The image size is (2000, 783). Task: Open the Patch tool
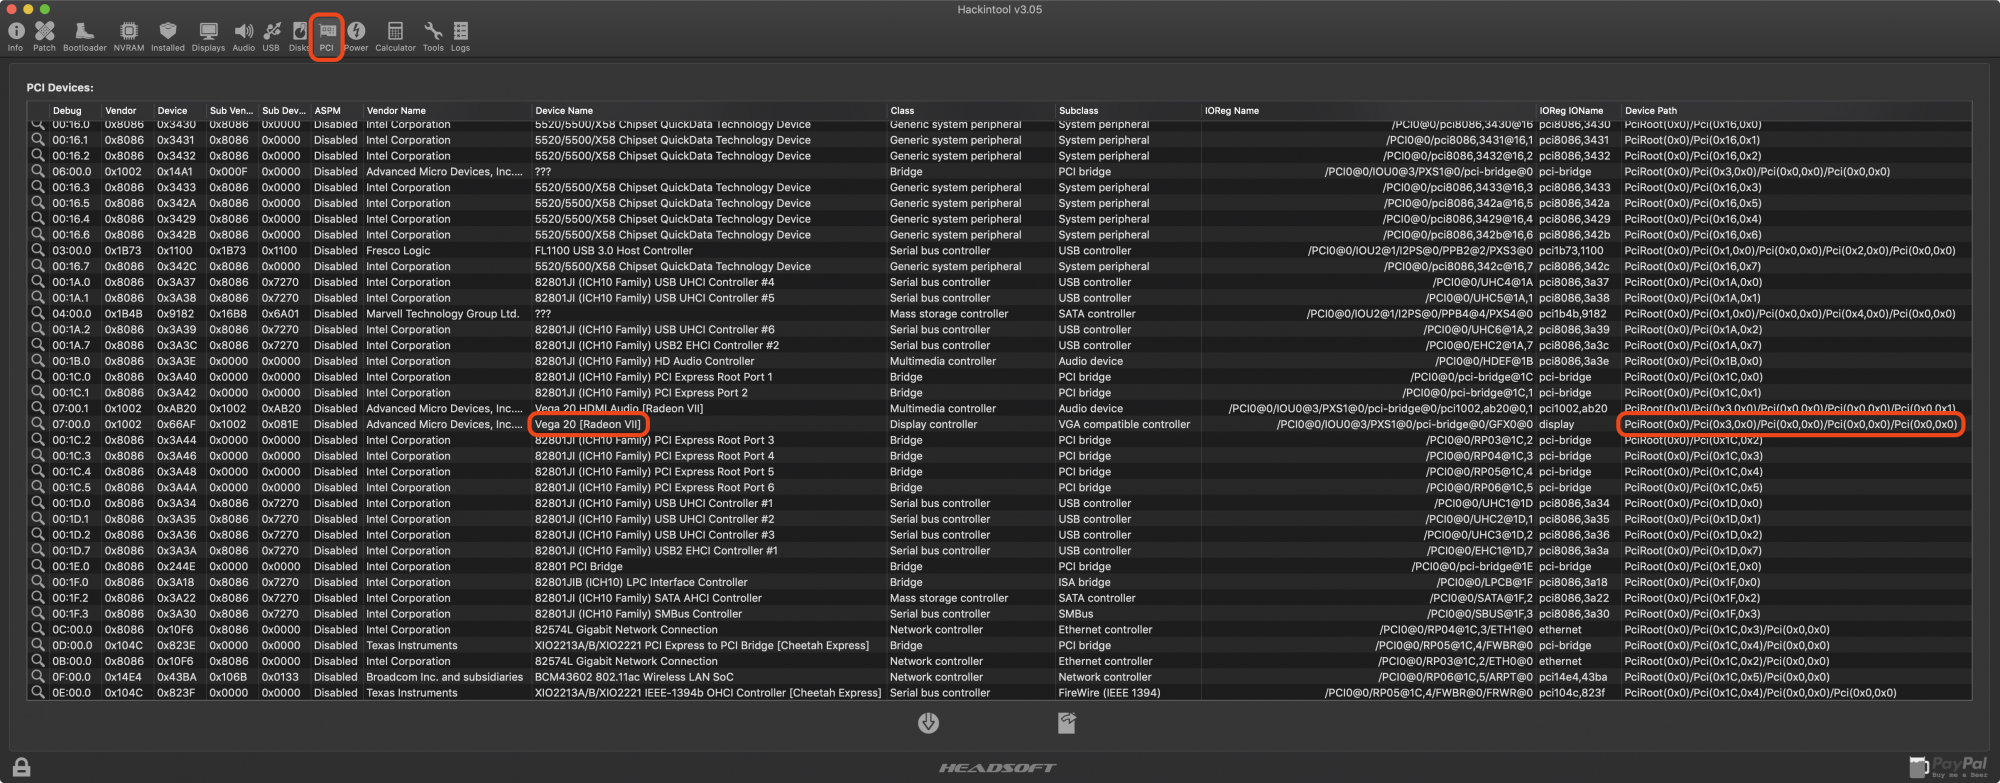click(44, 37)
